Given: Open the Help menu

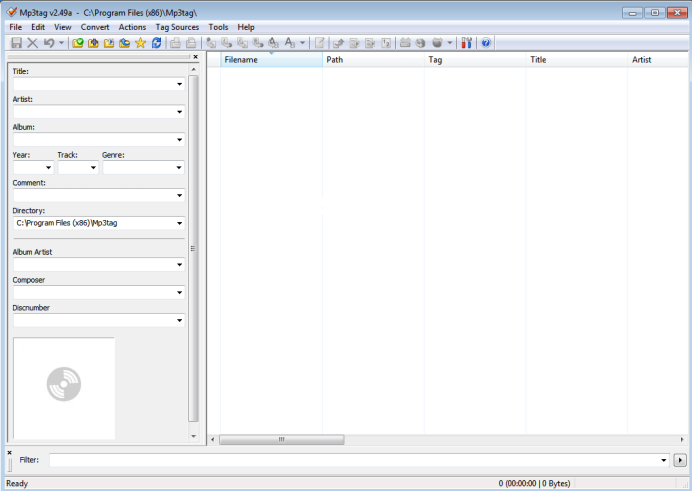Looking at the screenshot, I should point(246,27).
